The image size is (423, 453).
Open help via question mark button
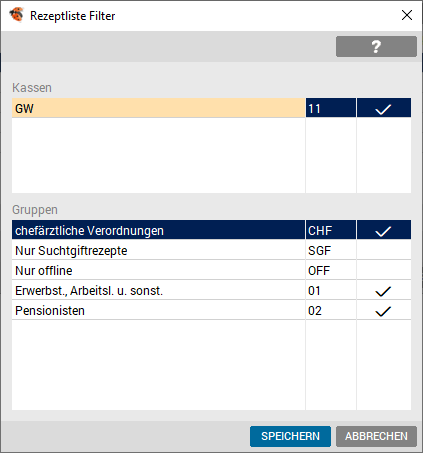pyautogui.click(x=376, y=47)
